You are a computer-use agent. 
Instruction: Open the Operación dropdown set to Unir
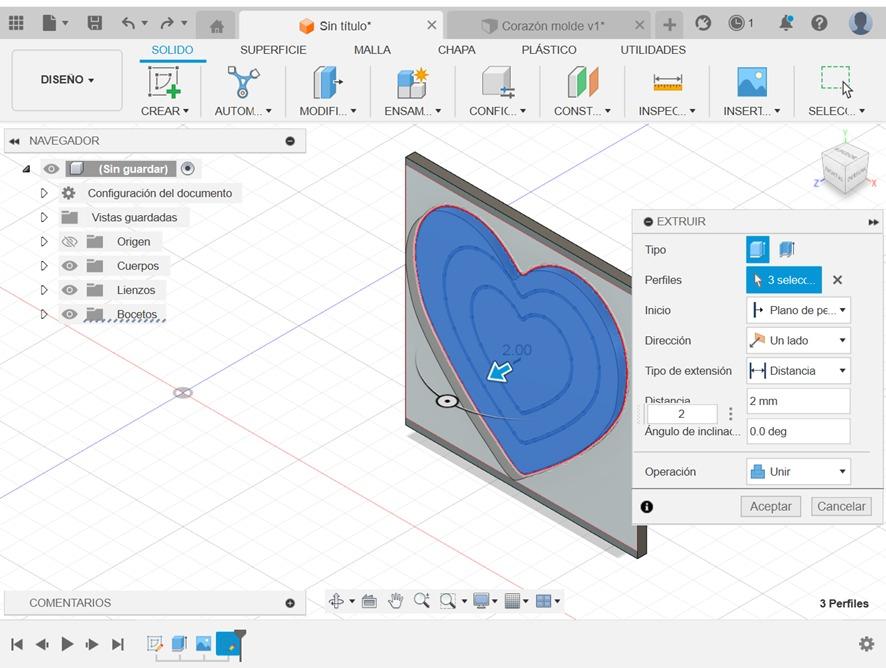coord(798,472)
